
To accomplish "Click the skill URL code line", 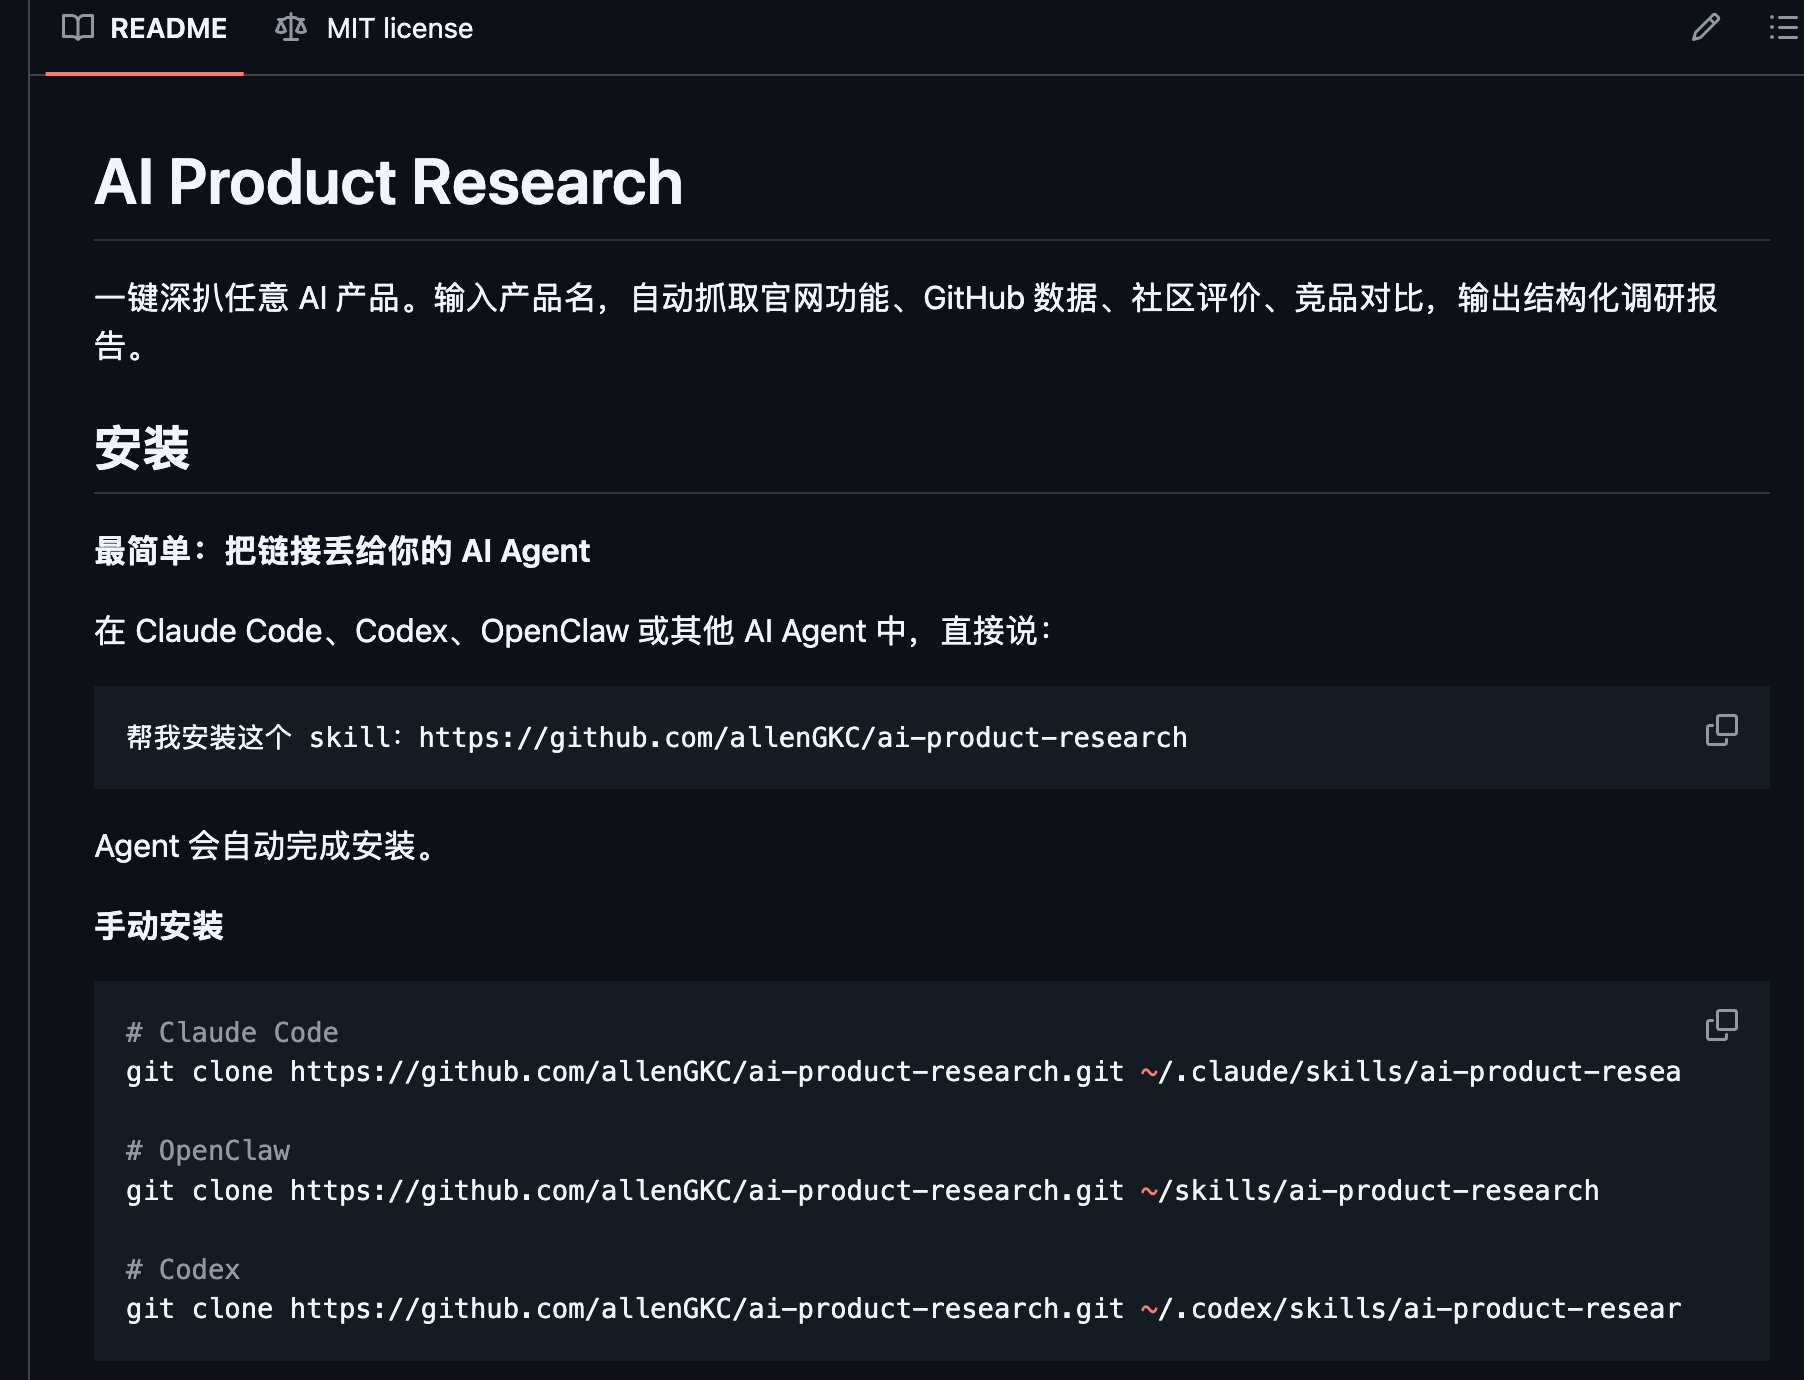I will 657,738.
